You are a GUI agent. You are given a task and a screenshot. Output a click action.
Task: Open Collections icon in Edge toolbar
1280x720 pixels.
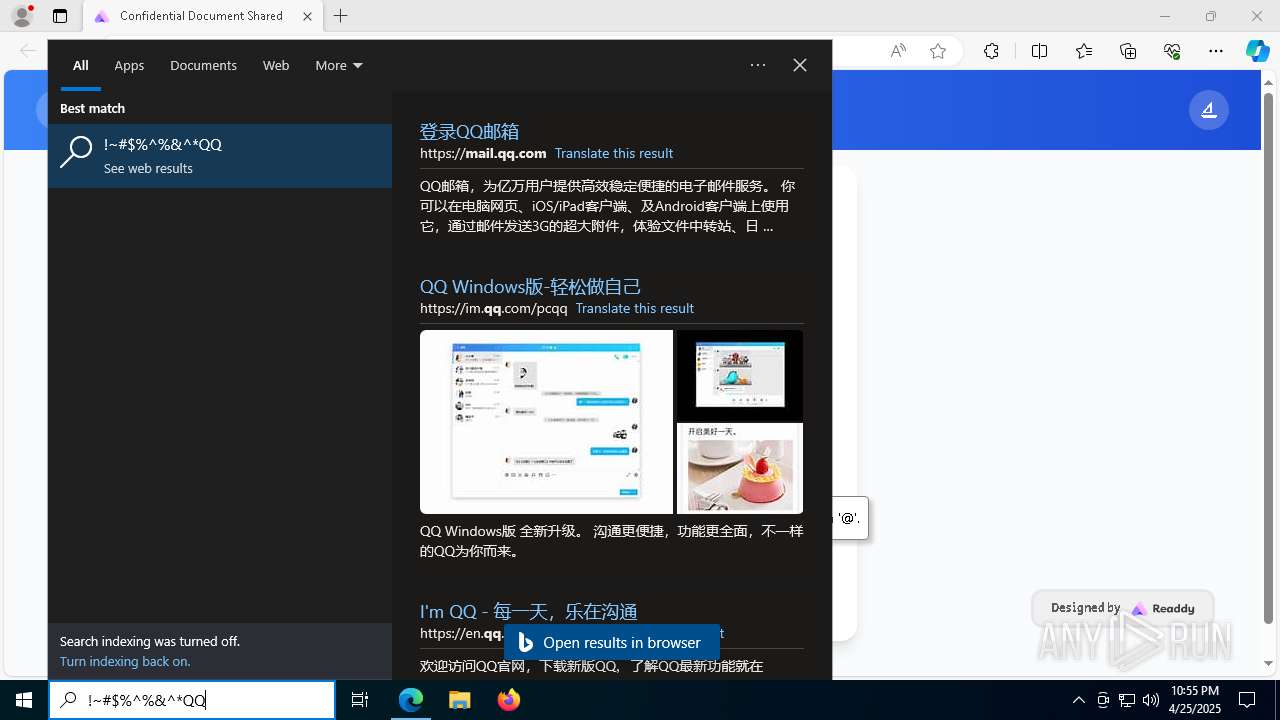point(1128,51)
